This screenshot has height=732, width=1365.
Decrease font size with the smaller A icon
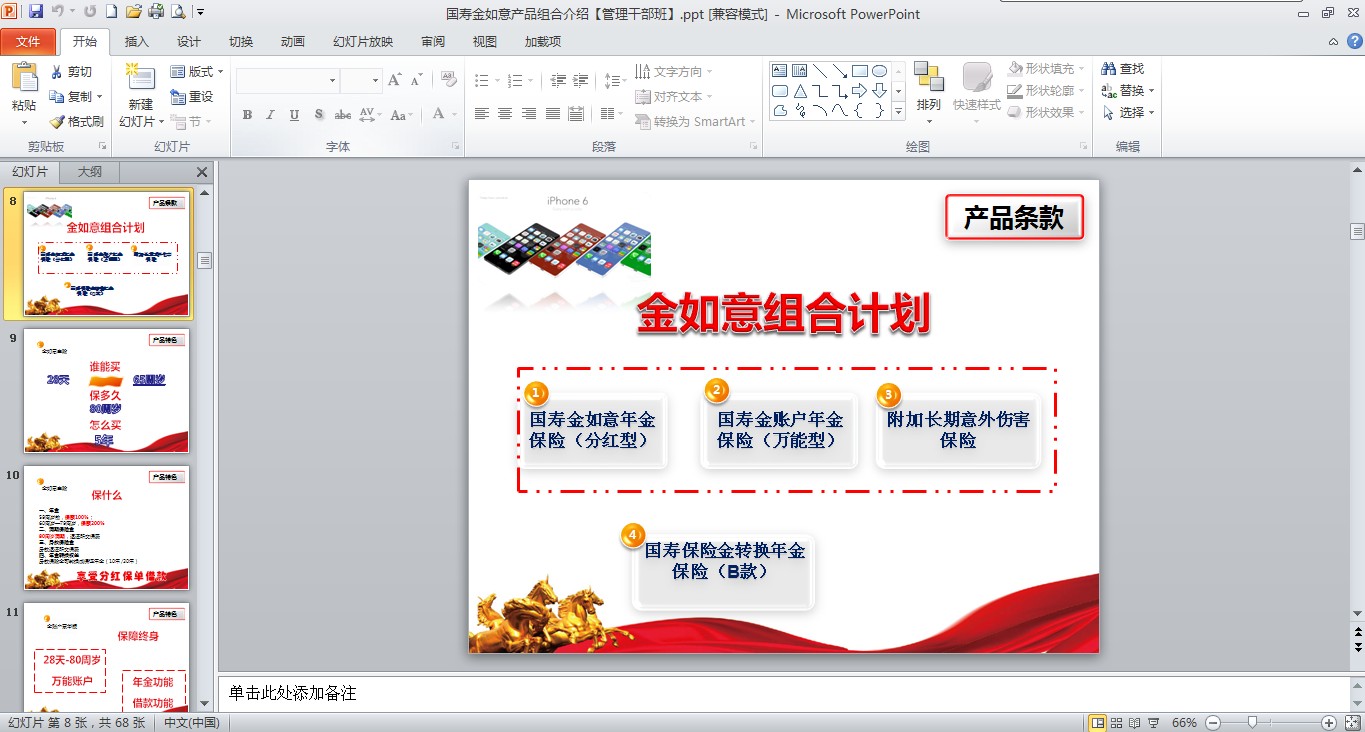click(x=415, y=80)
